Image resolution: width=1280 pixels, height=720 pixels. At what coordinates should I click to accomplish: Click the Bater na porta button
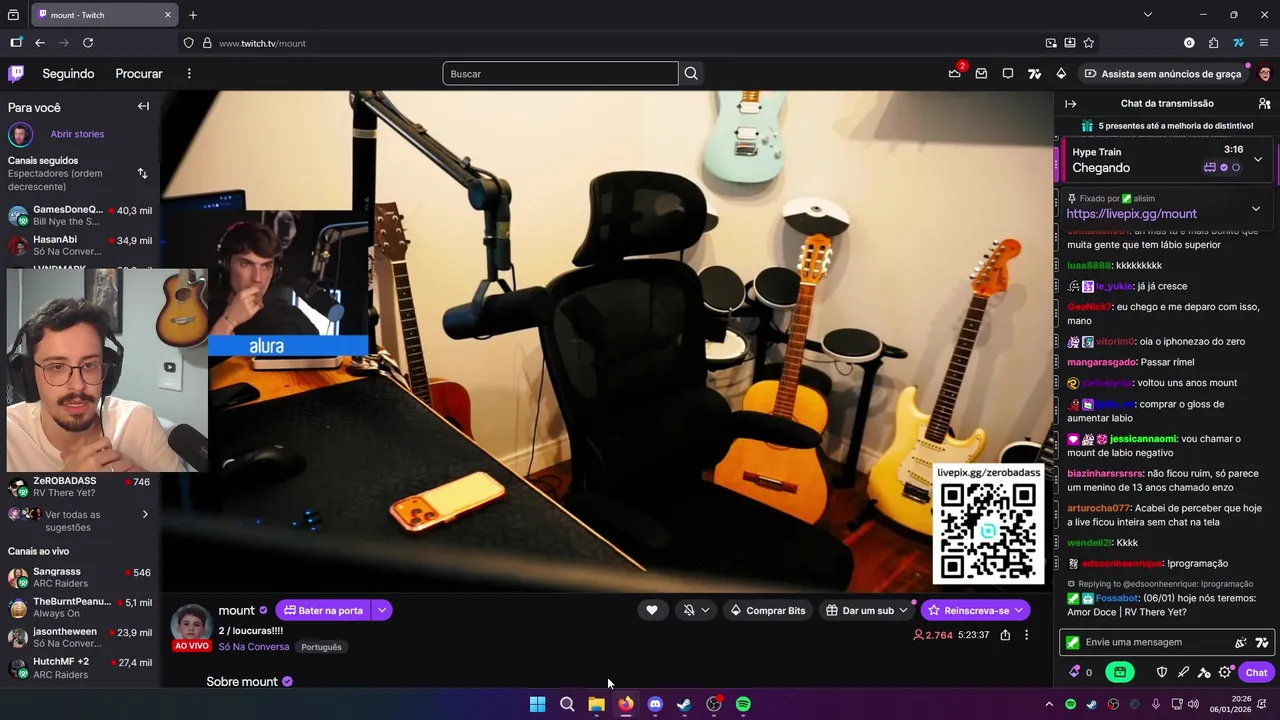(323, 610)
